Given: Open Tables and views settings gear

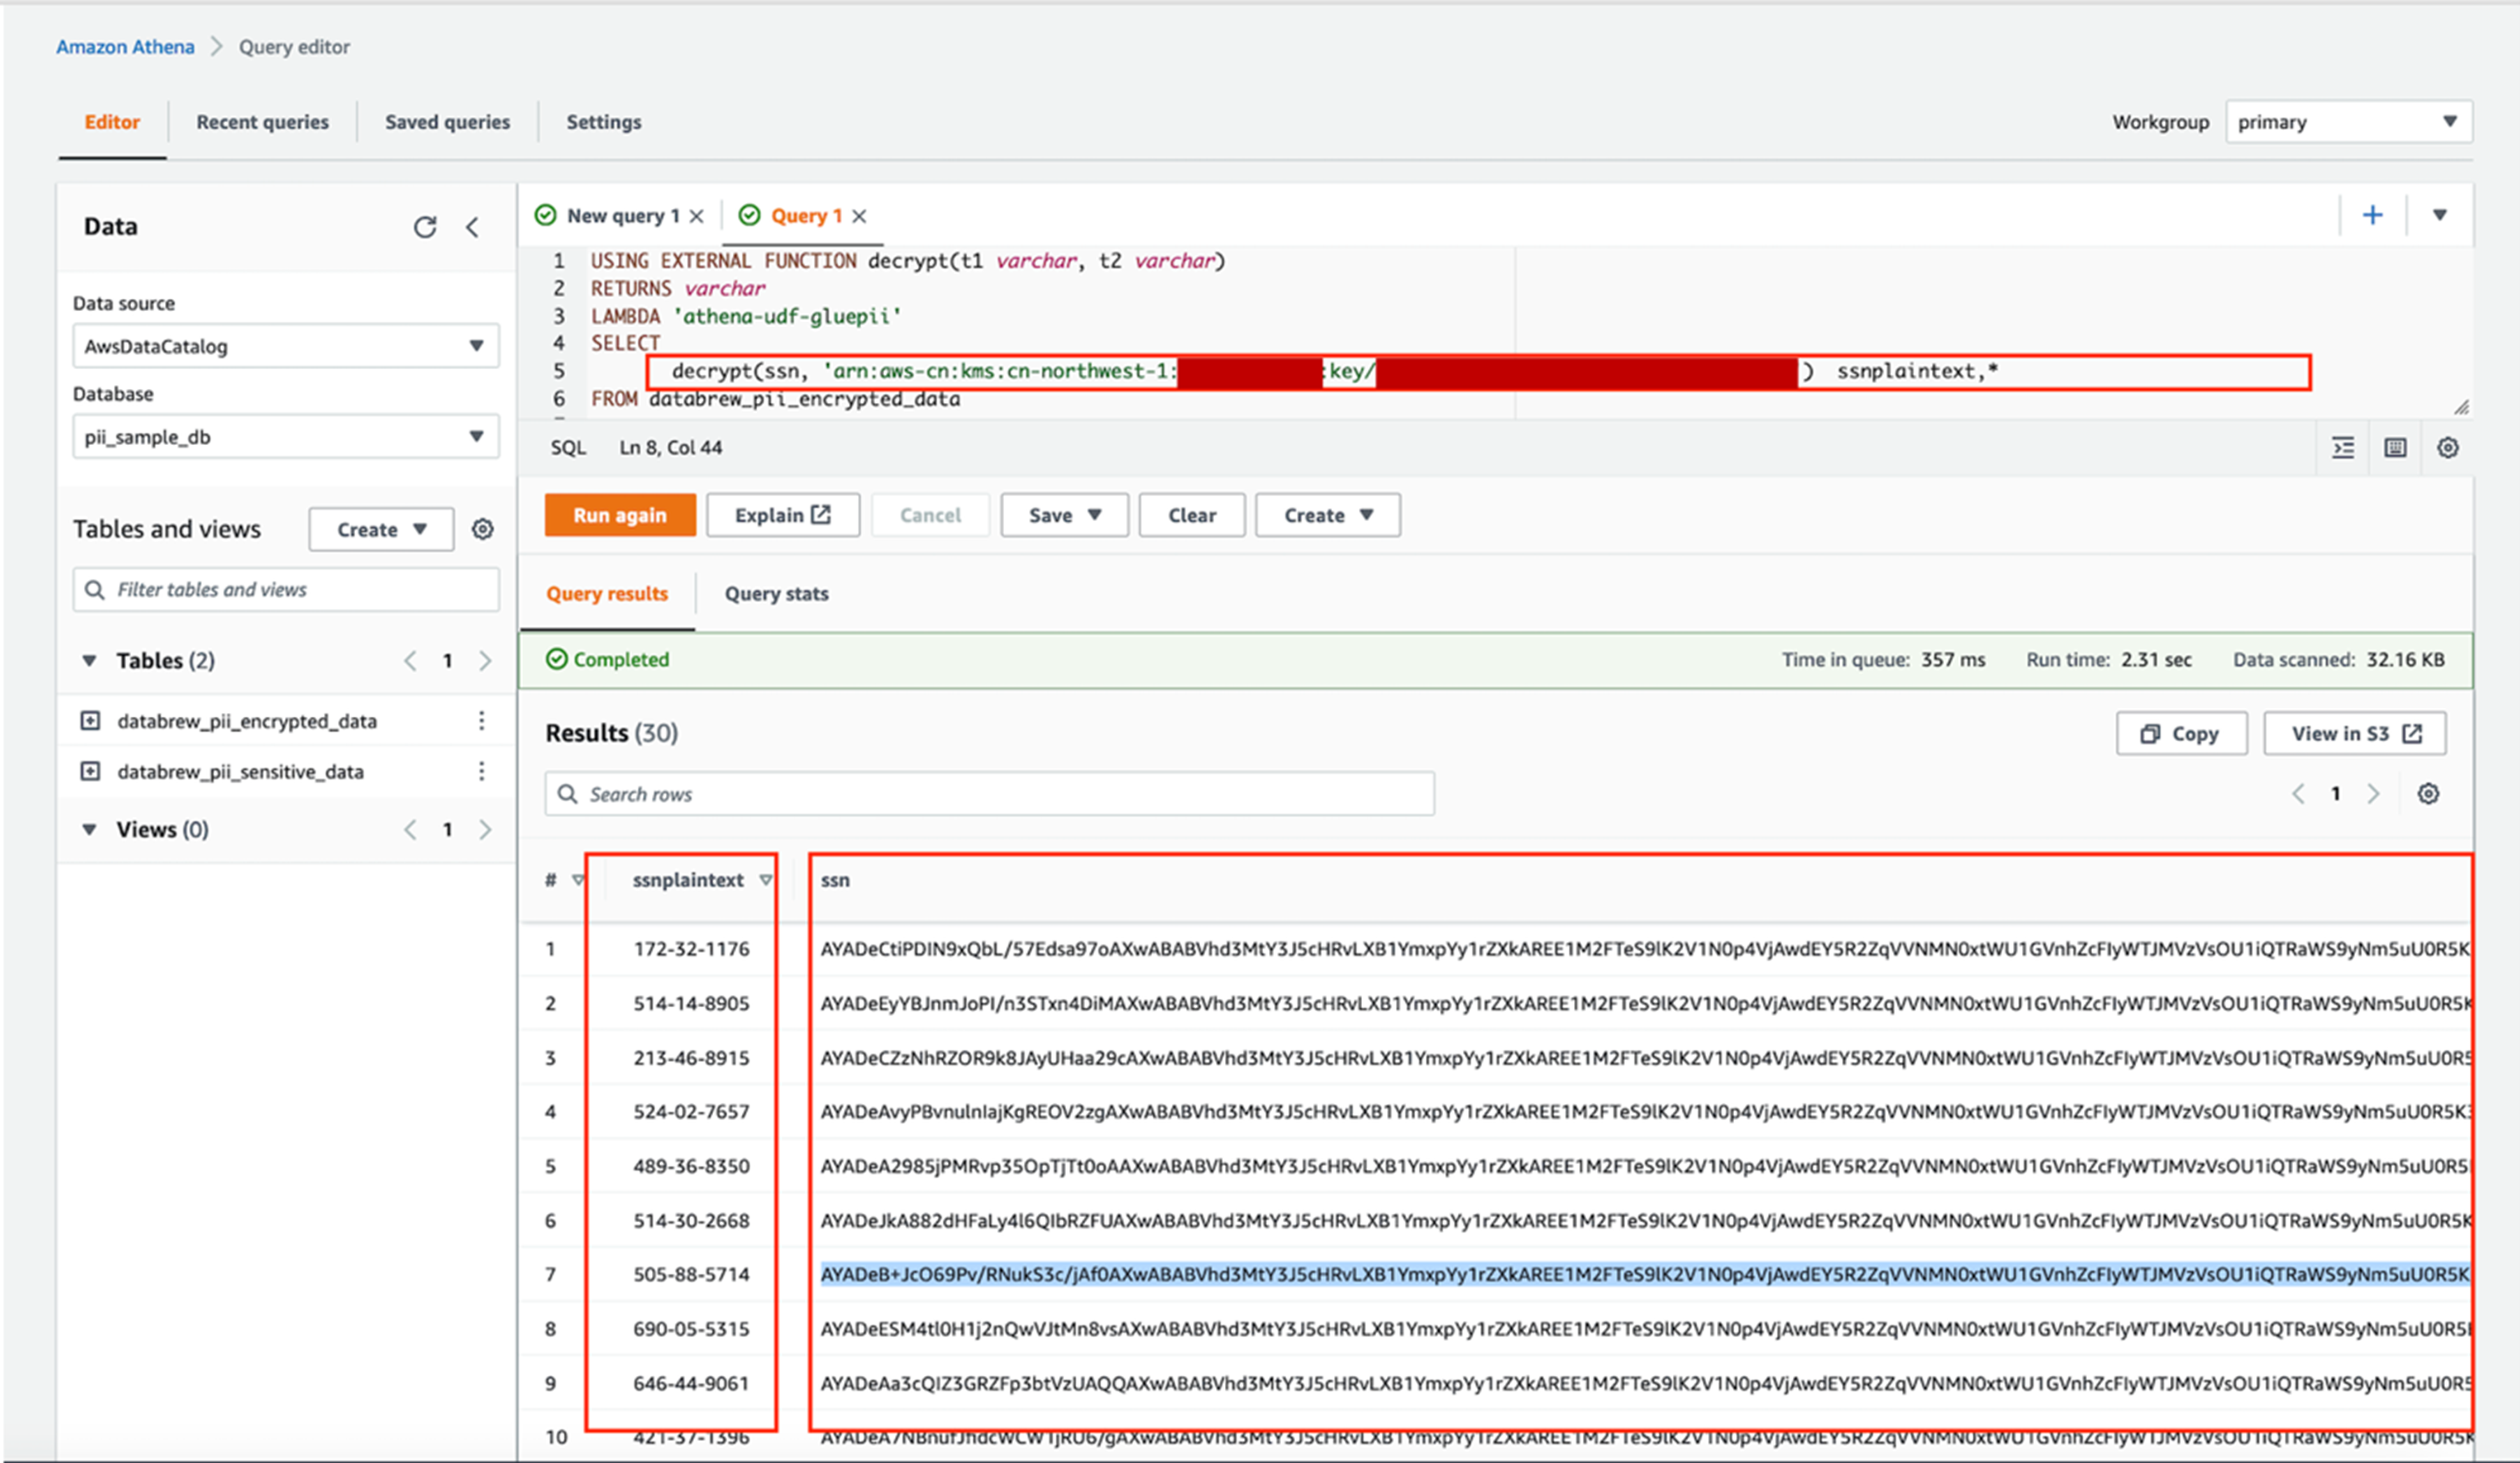Looking at the screenshot, I should click(x=483, y=529).
